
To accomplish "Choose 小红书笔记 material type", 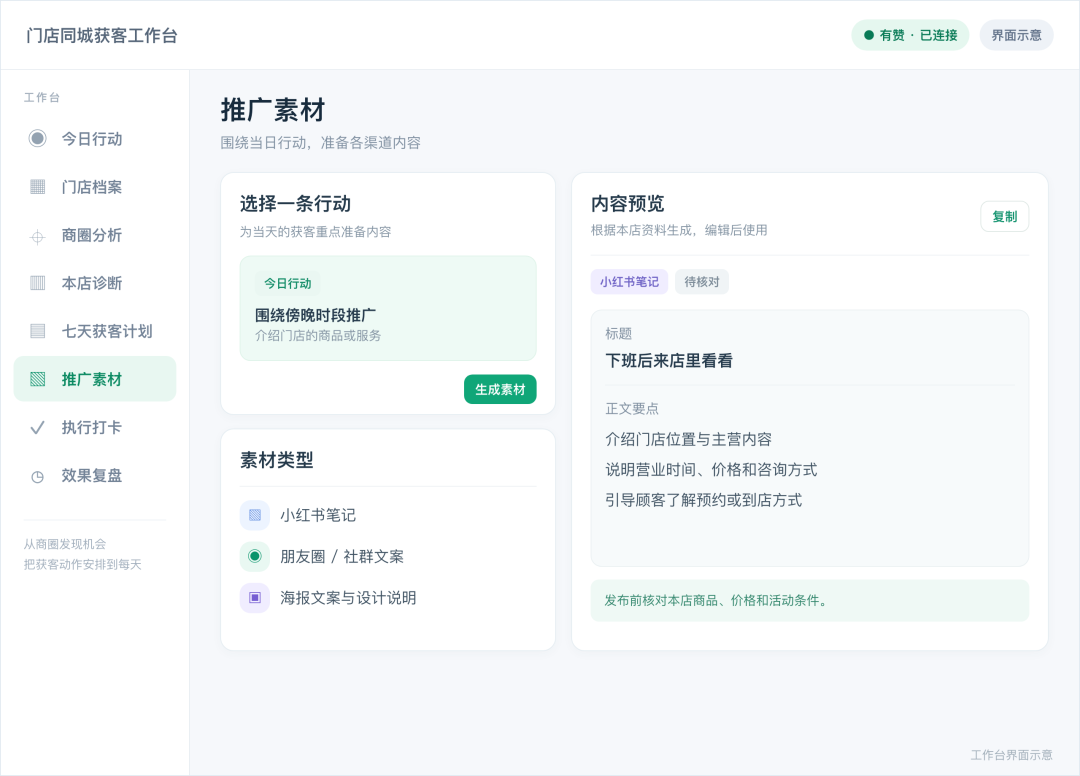I will [x=388, y=515].
